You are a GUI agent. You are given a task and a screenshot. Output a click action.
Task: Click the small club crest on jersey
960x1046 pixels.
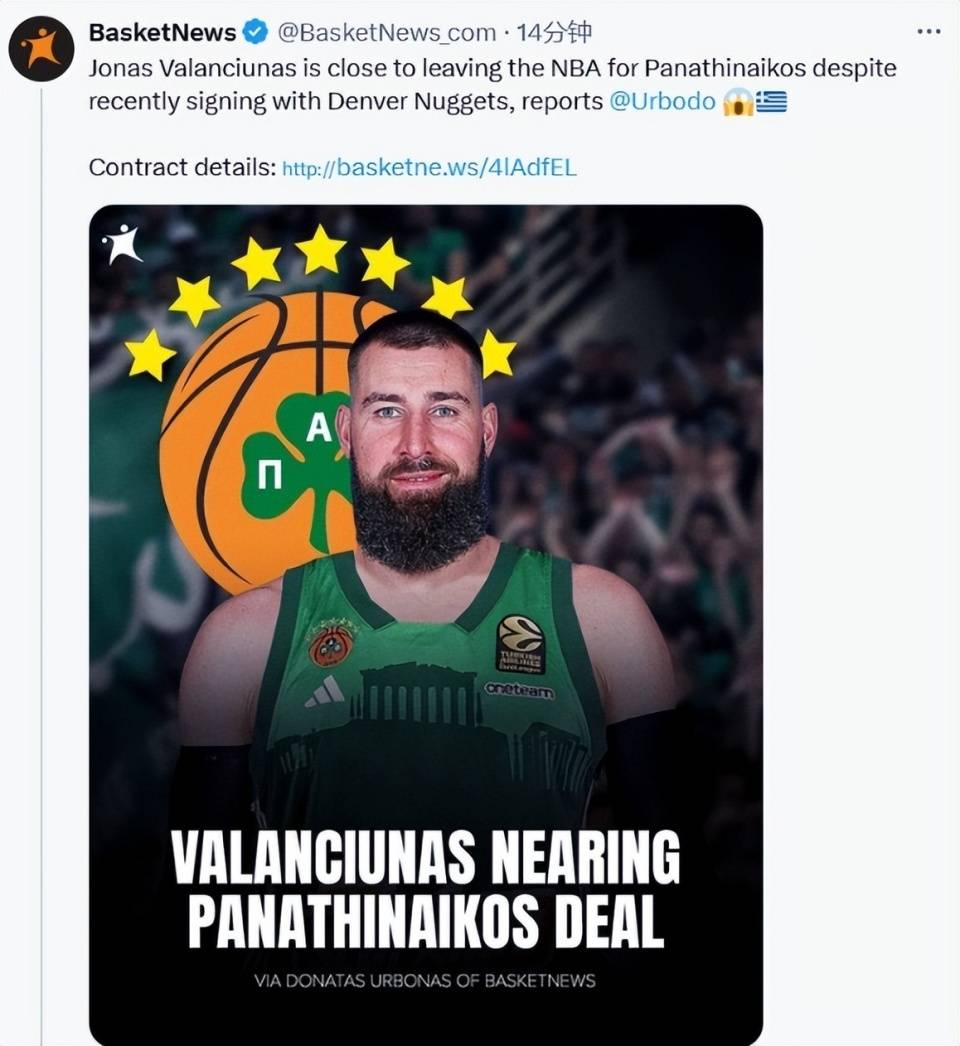click(x=331, y=644)
